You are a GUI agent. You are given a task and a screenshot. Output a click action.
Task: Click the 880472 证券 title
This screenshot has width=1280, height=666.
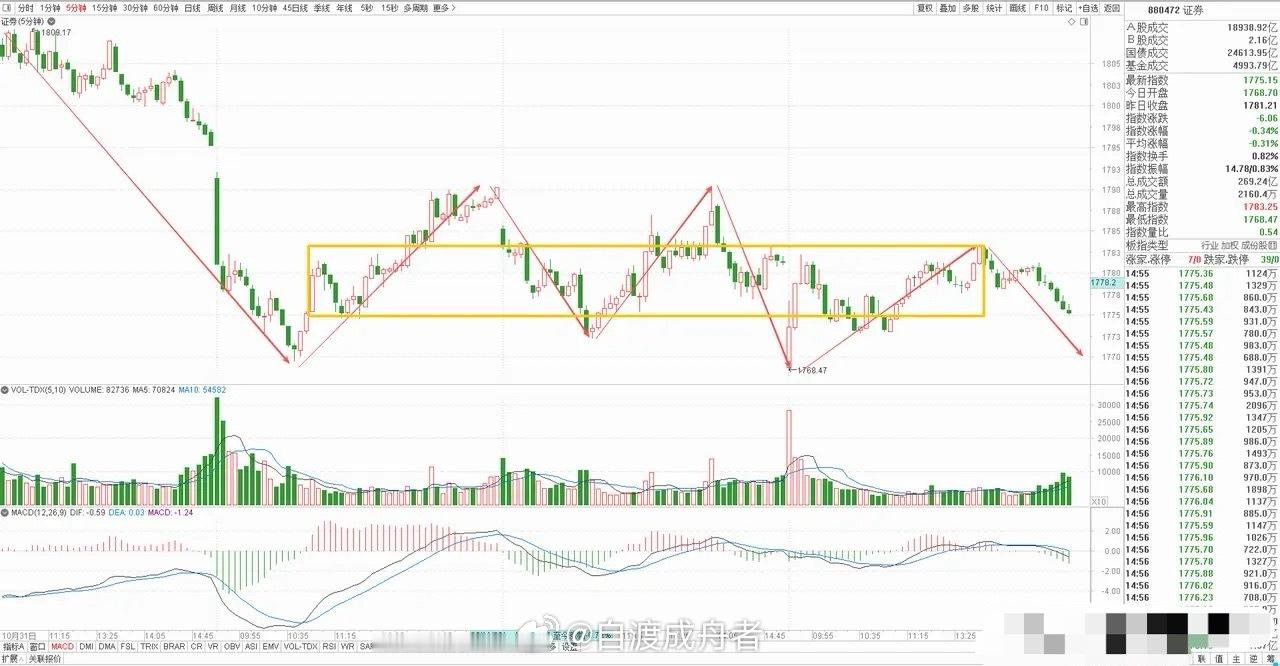point(1175,10)
